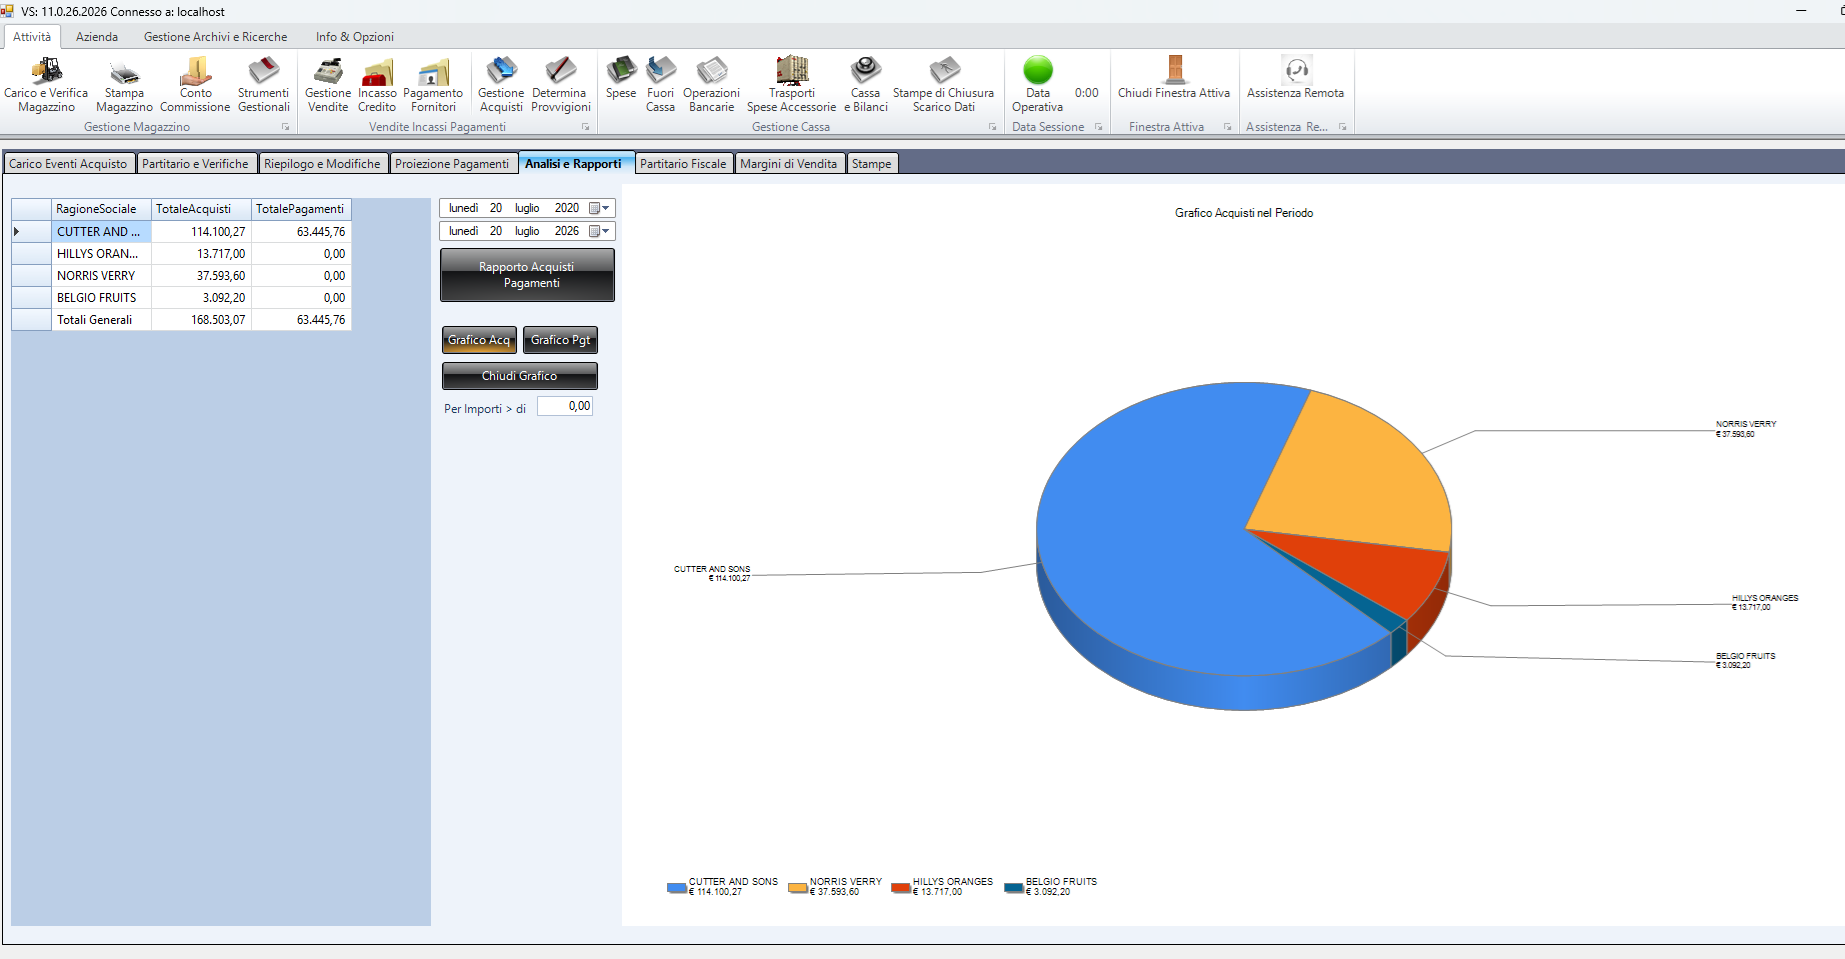The width and height of the screenshot is (1845, 959).
Task: Expand Gestione Magazzino group launcher
Action: pyautogui.click(x=285, y=127)
